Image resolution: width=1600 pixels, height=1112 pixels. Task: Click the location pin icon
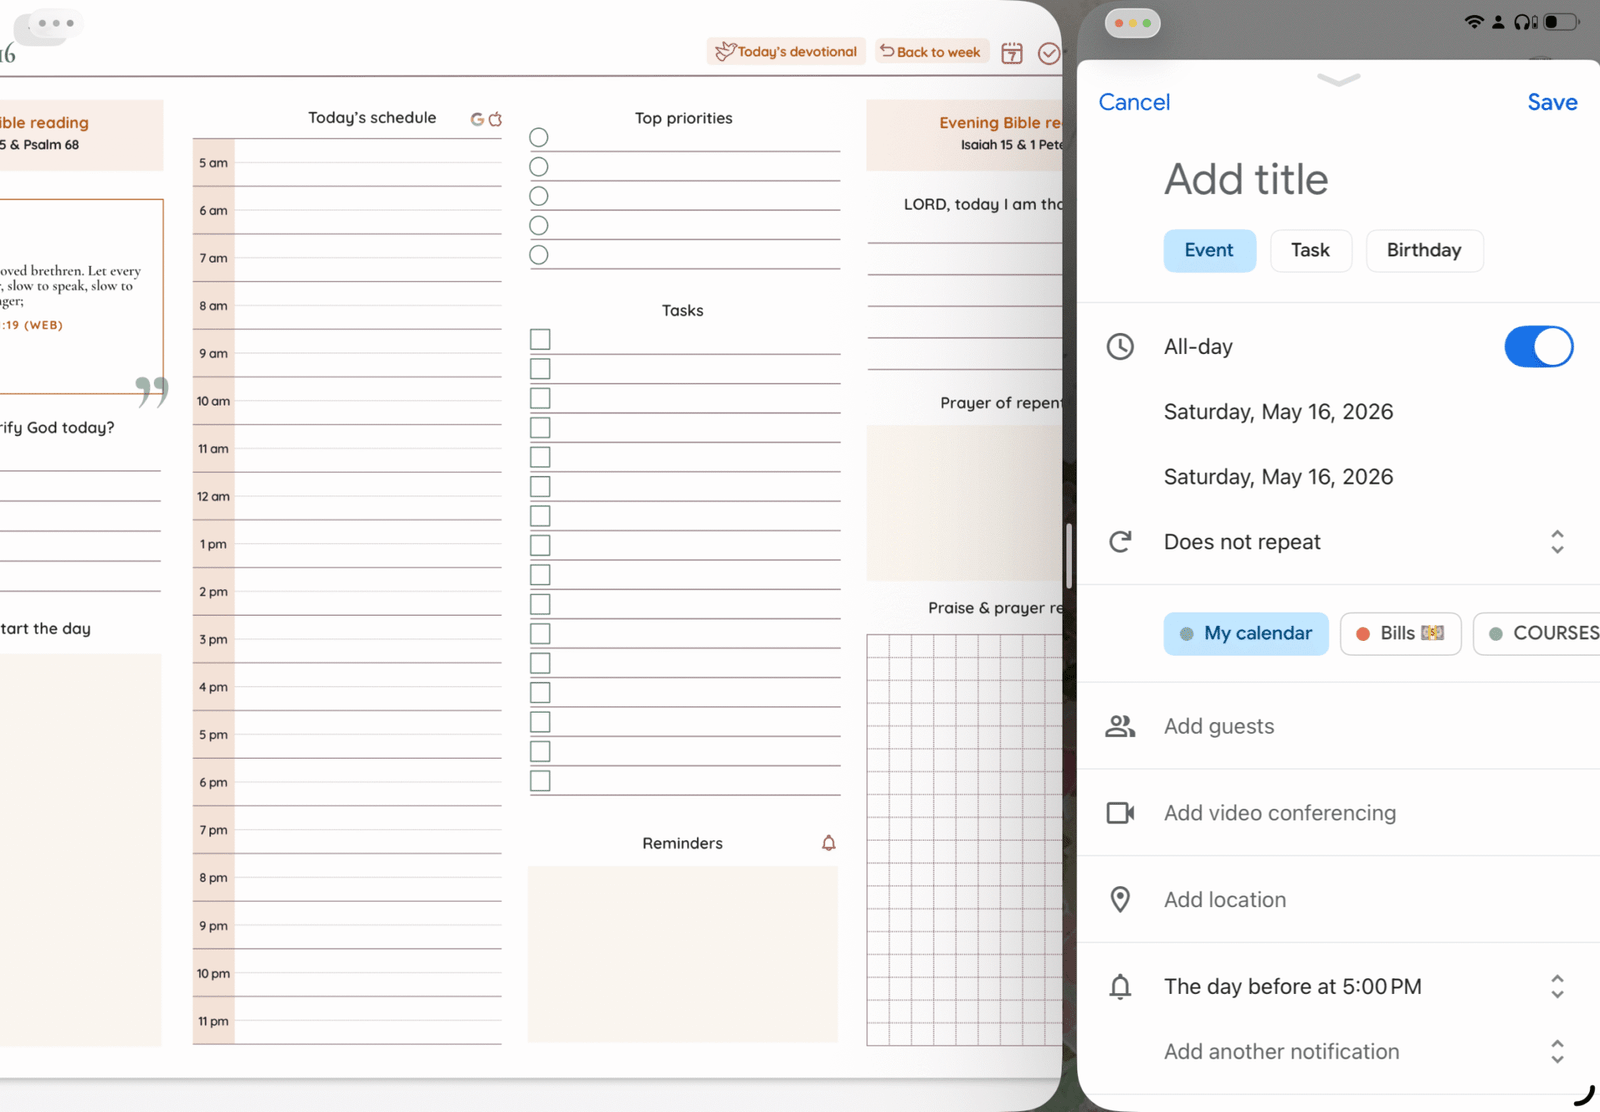pos(1120,900)
